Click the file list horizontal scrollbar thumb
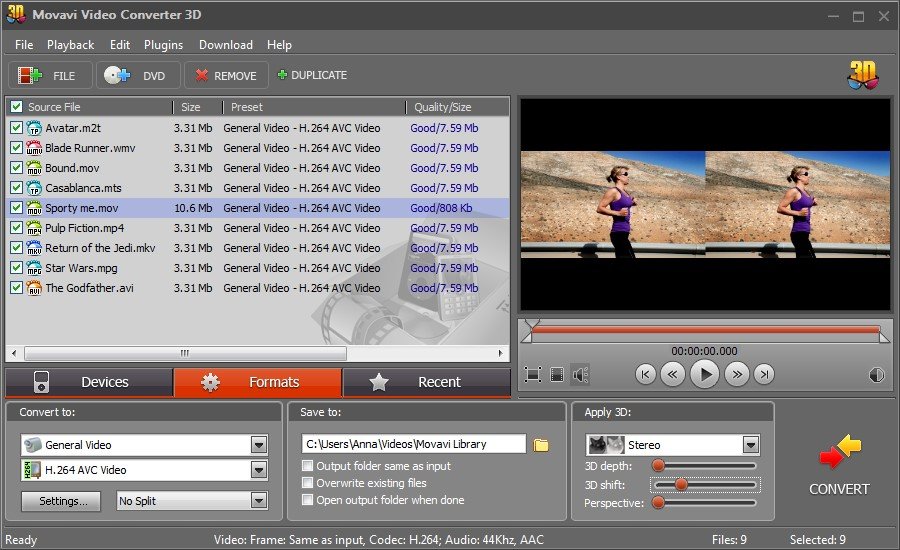This screenshot has height=550, width=900. coord(185,353)
